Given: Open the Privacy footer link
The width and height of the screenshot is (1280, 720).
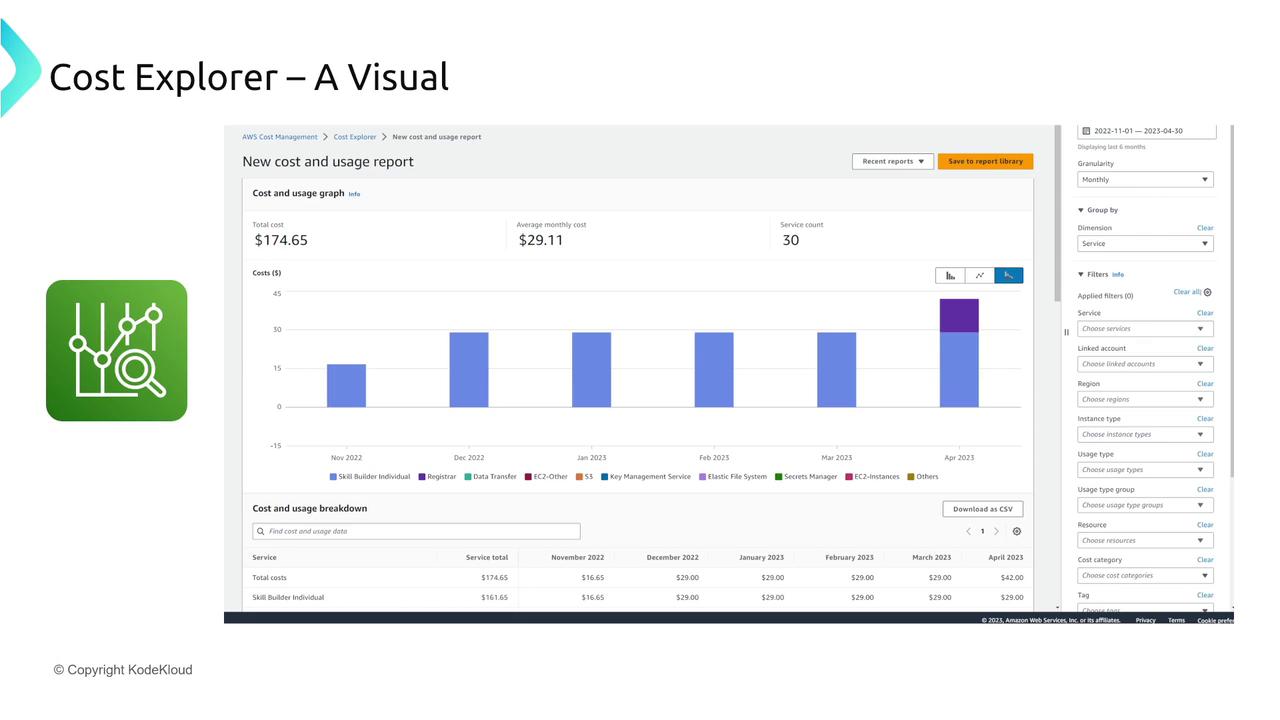Looking at the screenshot, I should (x=1145, y=620).
